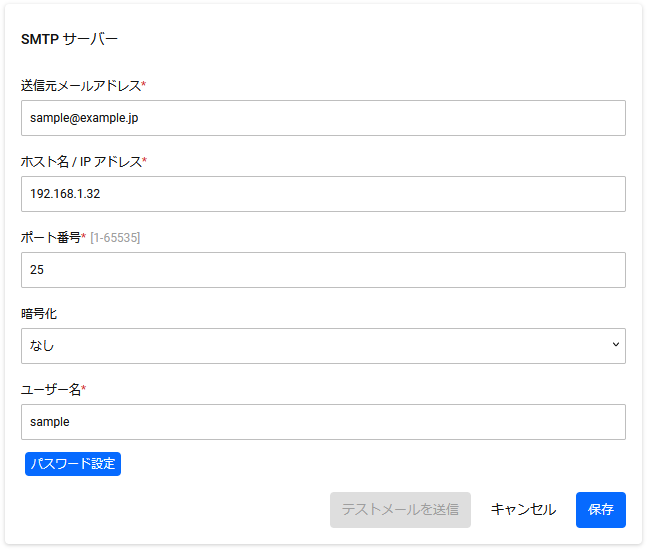Image resolution: width=647 pixels, height=550 pixels.
Task: Focus the ホスト名 / IP アドレス field
Action: click(x=323, y=194)
